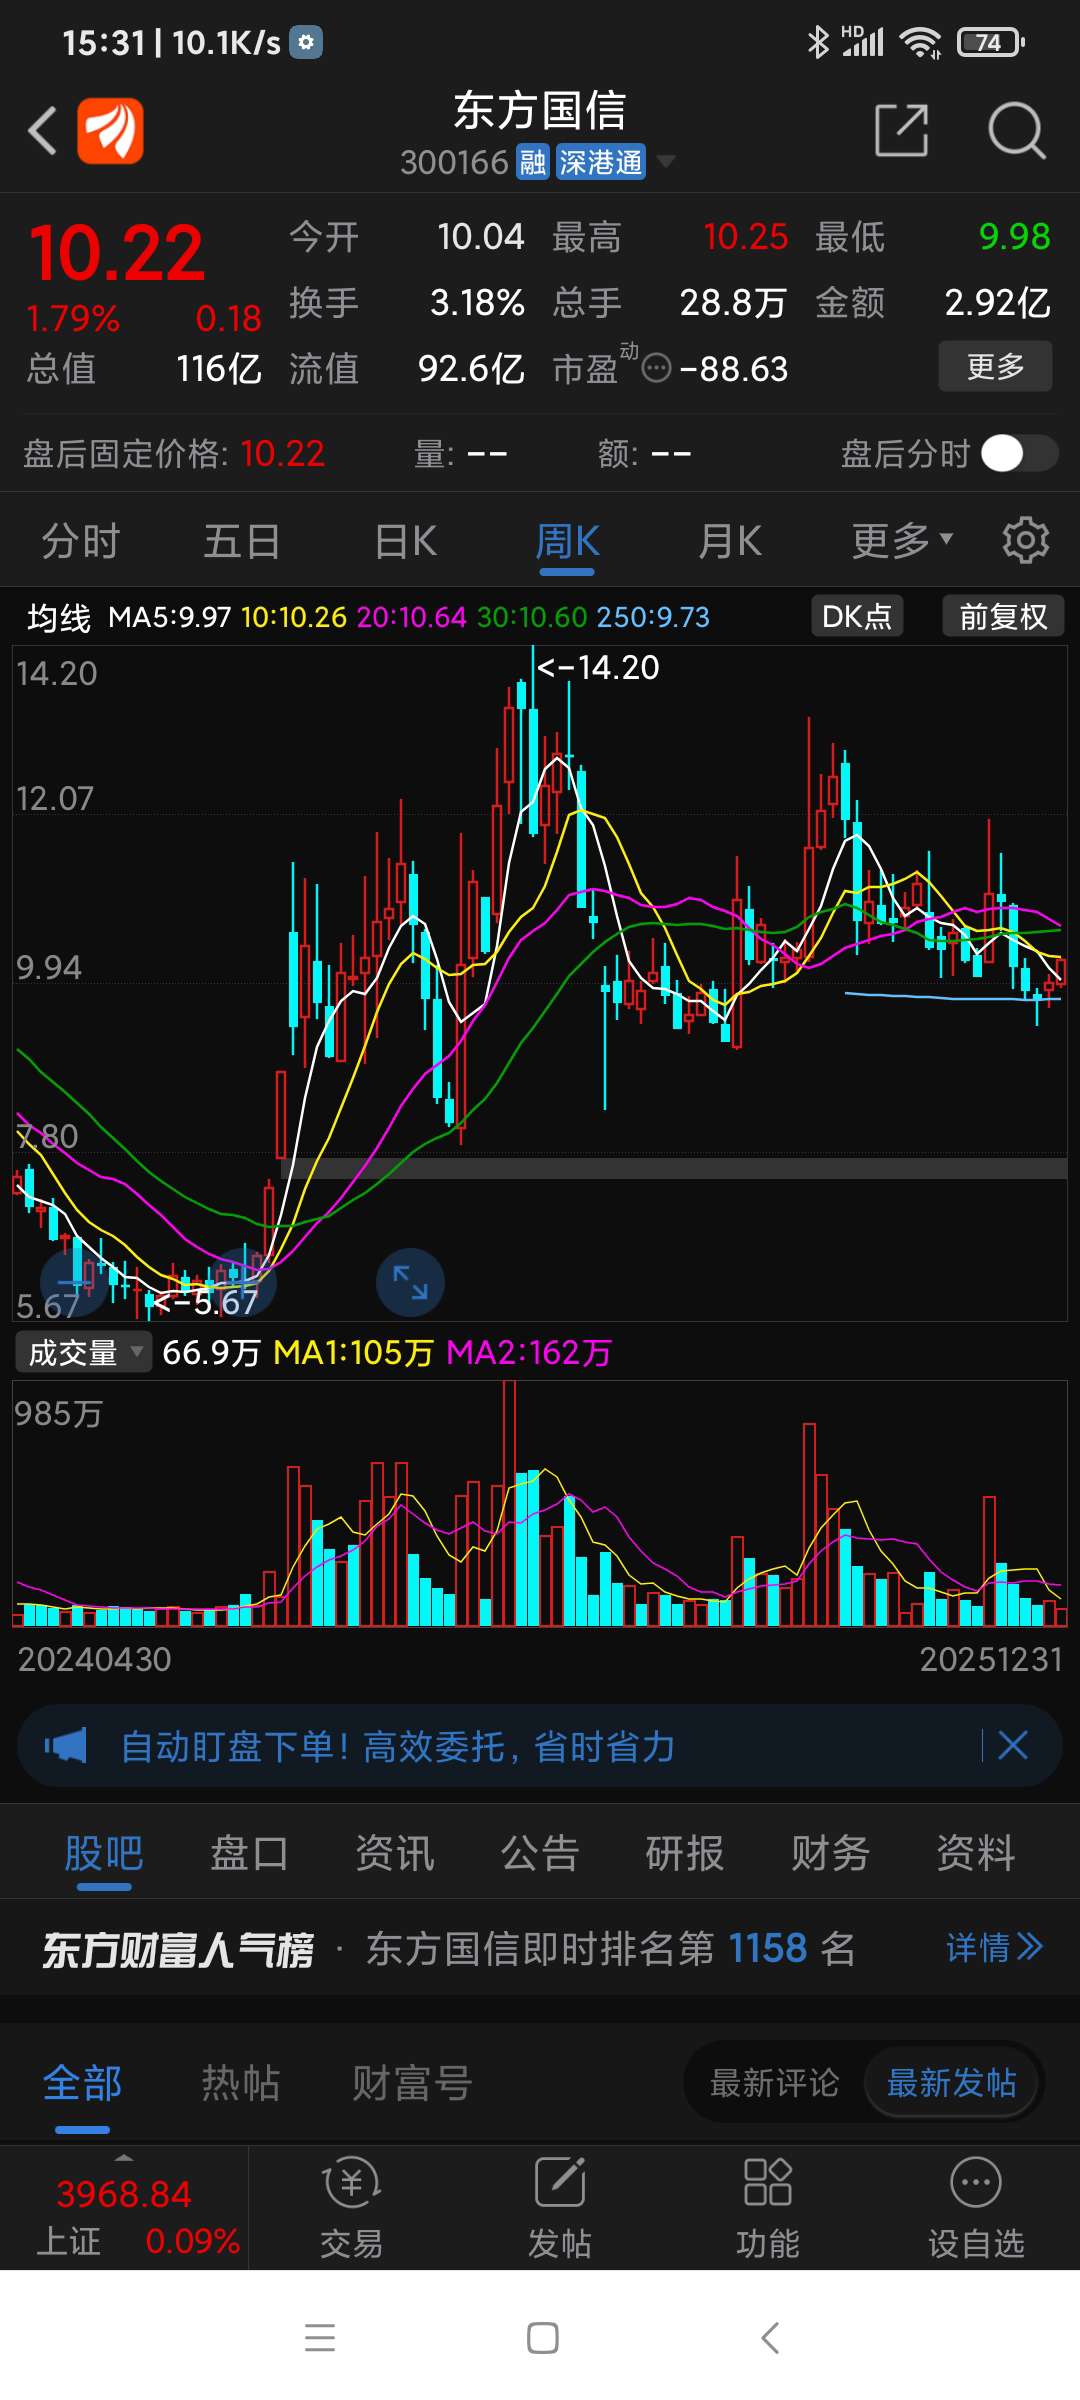Select the 财富号 tab

pos(412,2083)
